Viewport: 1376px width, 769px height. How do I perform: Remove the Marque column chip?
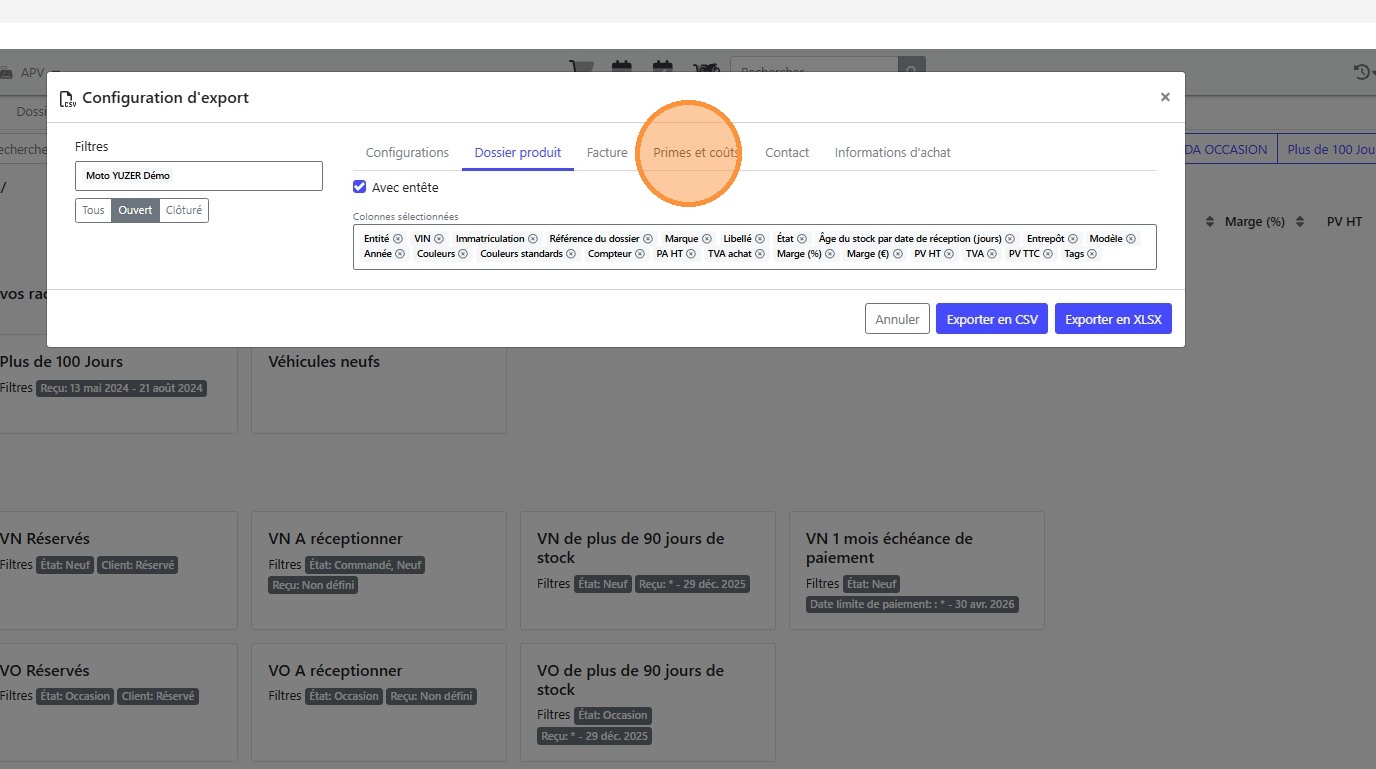[707, 239]
